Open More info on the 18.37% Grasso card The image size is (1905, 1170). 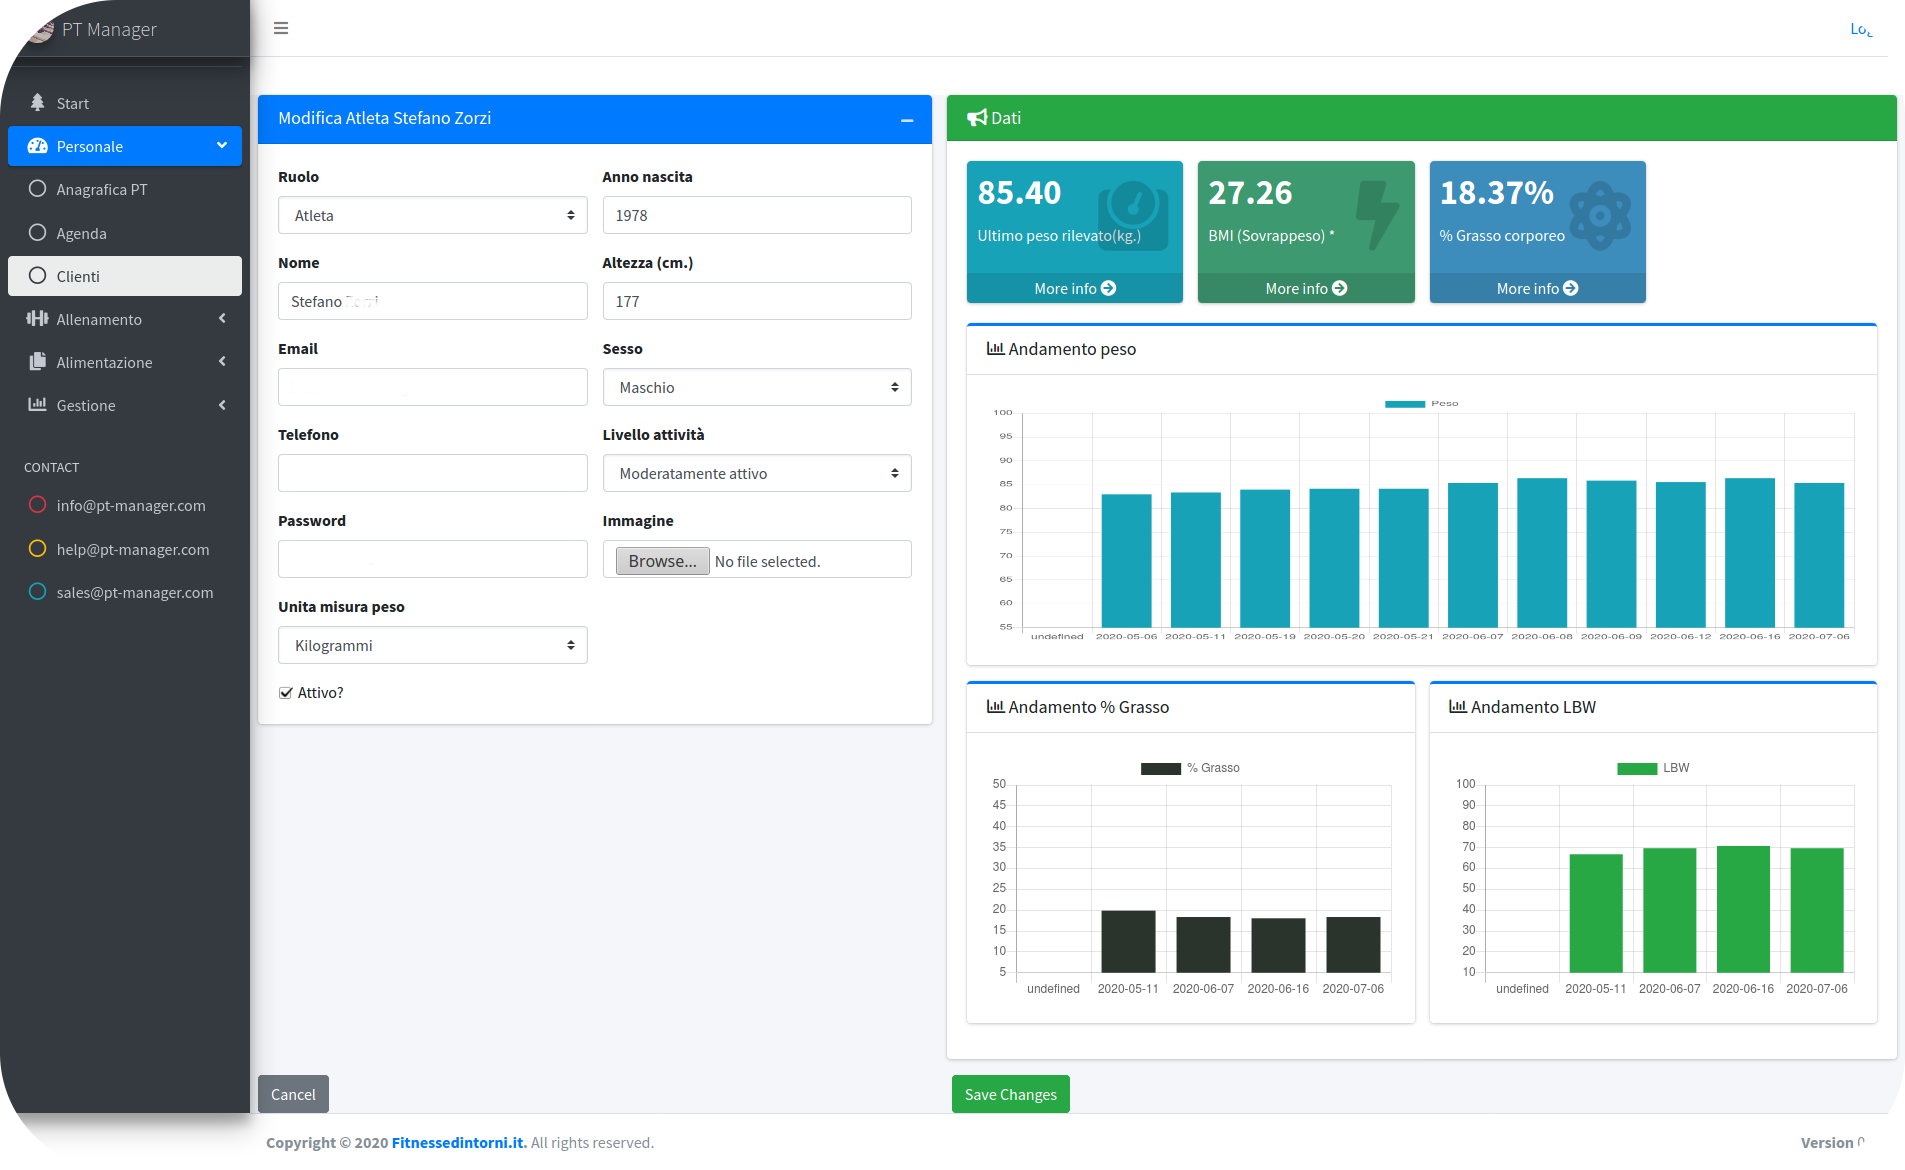point(1537,288)
